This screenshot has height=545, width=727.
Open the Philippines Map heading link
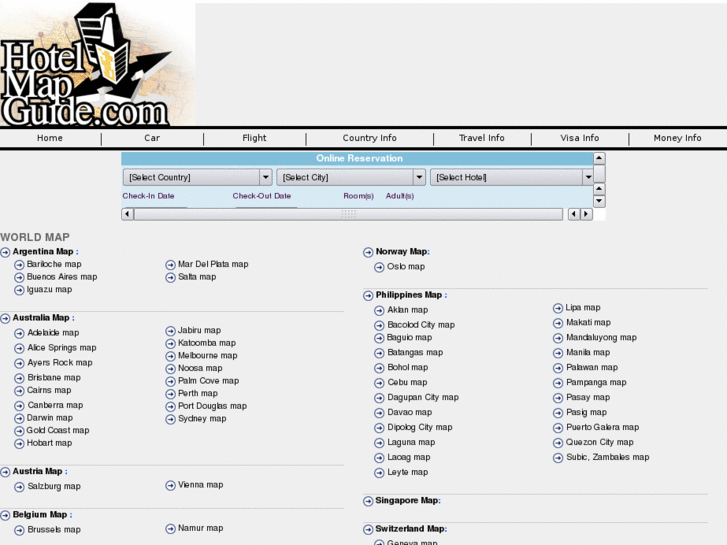click(x=408, y=295)
